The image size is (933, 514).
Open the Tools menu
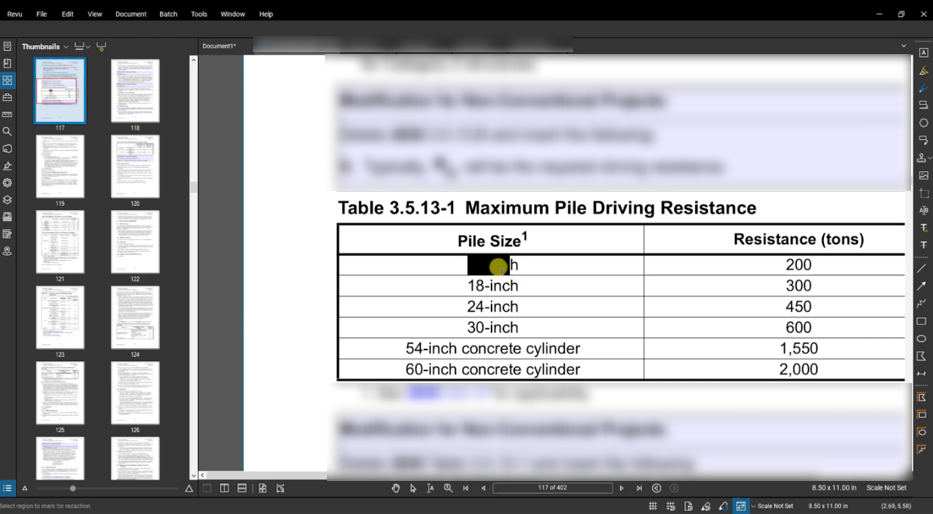coord(199,14)
